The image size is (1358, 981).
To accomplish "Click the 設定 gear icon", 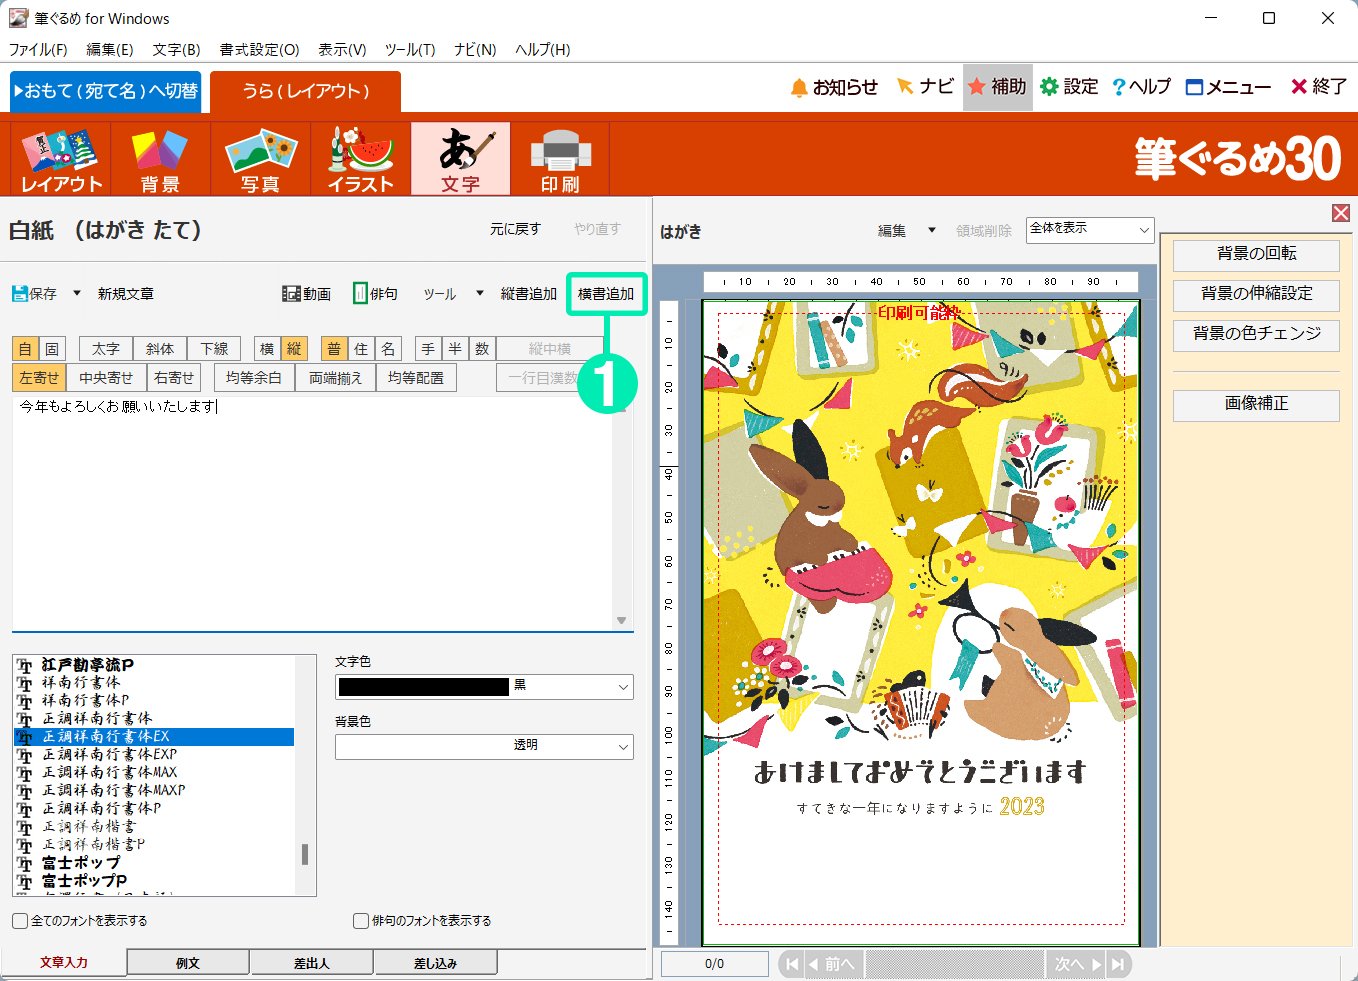I will (1049, 88).
